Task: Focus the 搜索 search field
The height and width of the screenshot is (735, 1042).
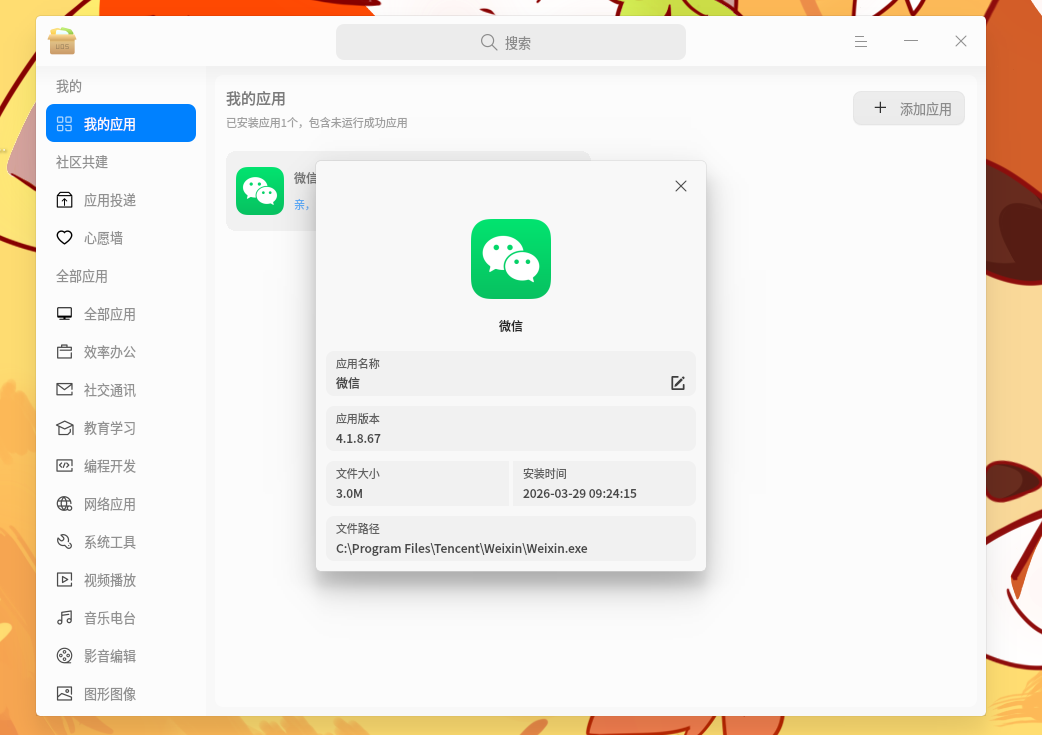Action: (x=510, y=43)
